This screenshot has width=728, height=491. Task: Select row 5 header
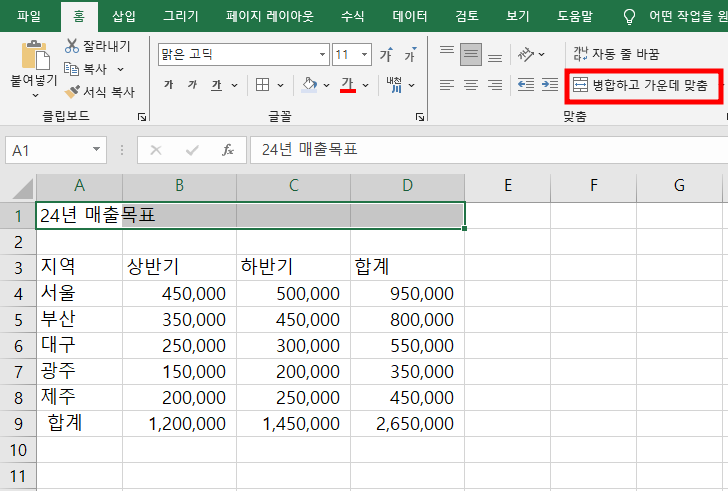(18, 320)
